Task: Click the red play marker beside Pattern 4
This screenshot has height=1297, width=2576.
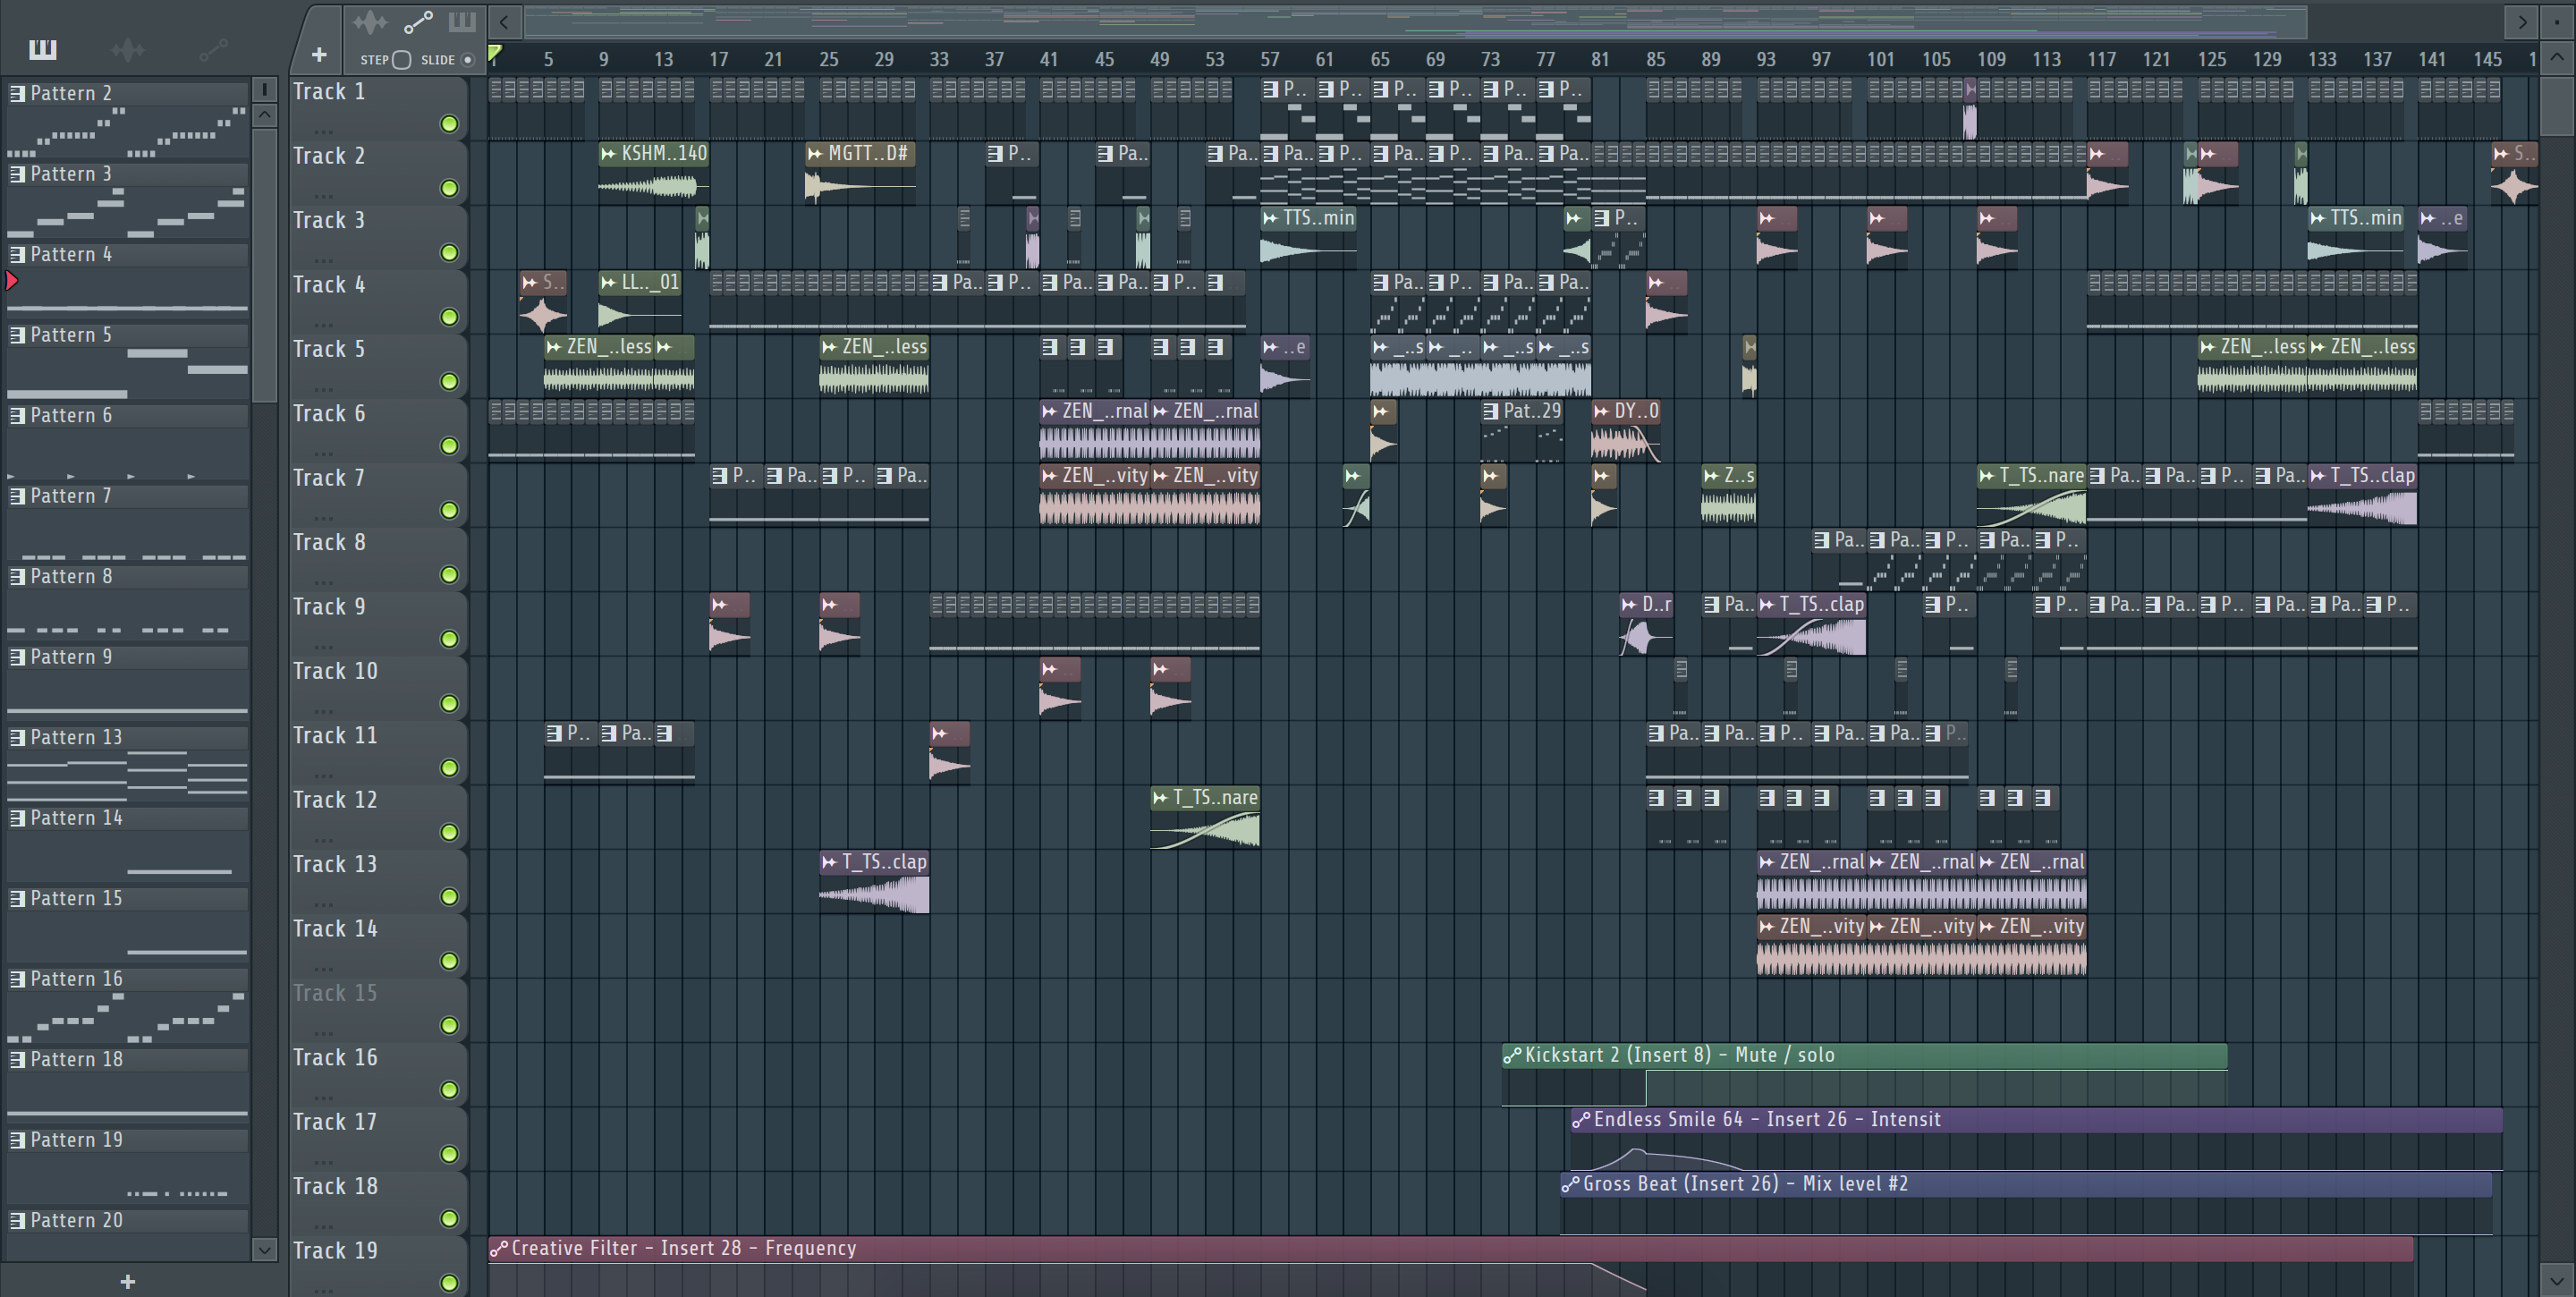Action: click(12, 281)
